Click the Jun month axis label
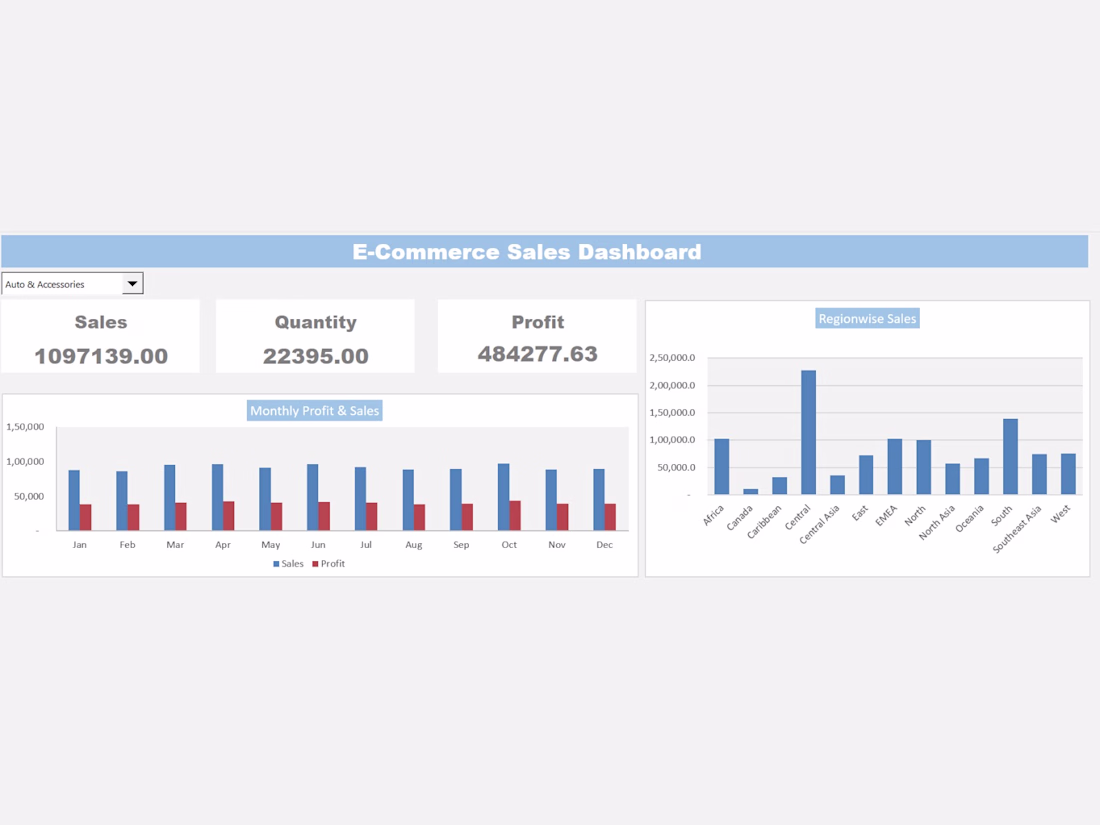The height and width of the screenshot is (825, 1100). pos(318,544)
